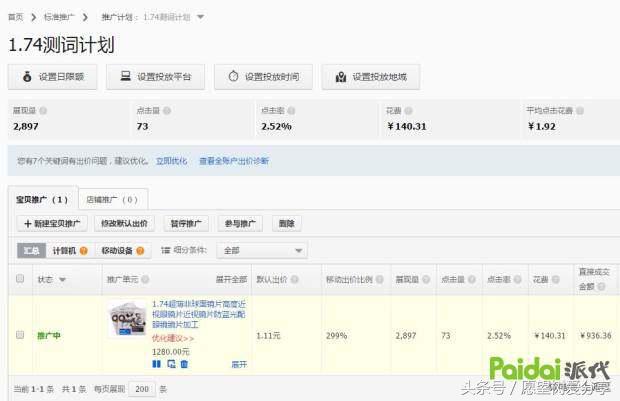Click the 299% mobile bid ratio value
This screenshot has height=401, width=620.
[336, 336]
